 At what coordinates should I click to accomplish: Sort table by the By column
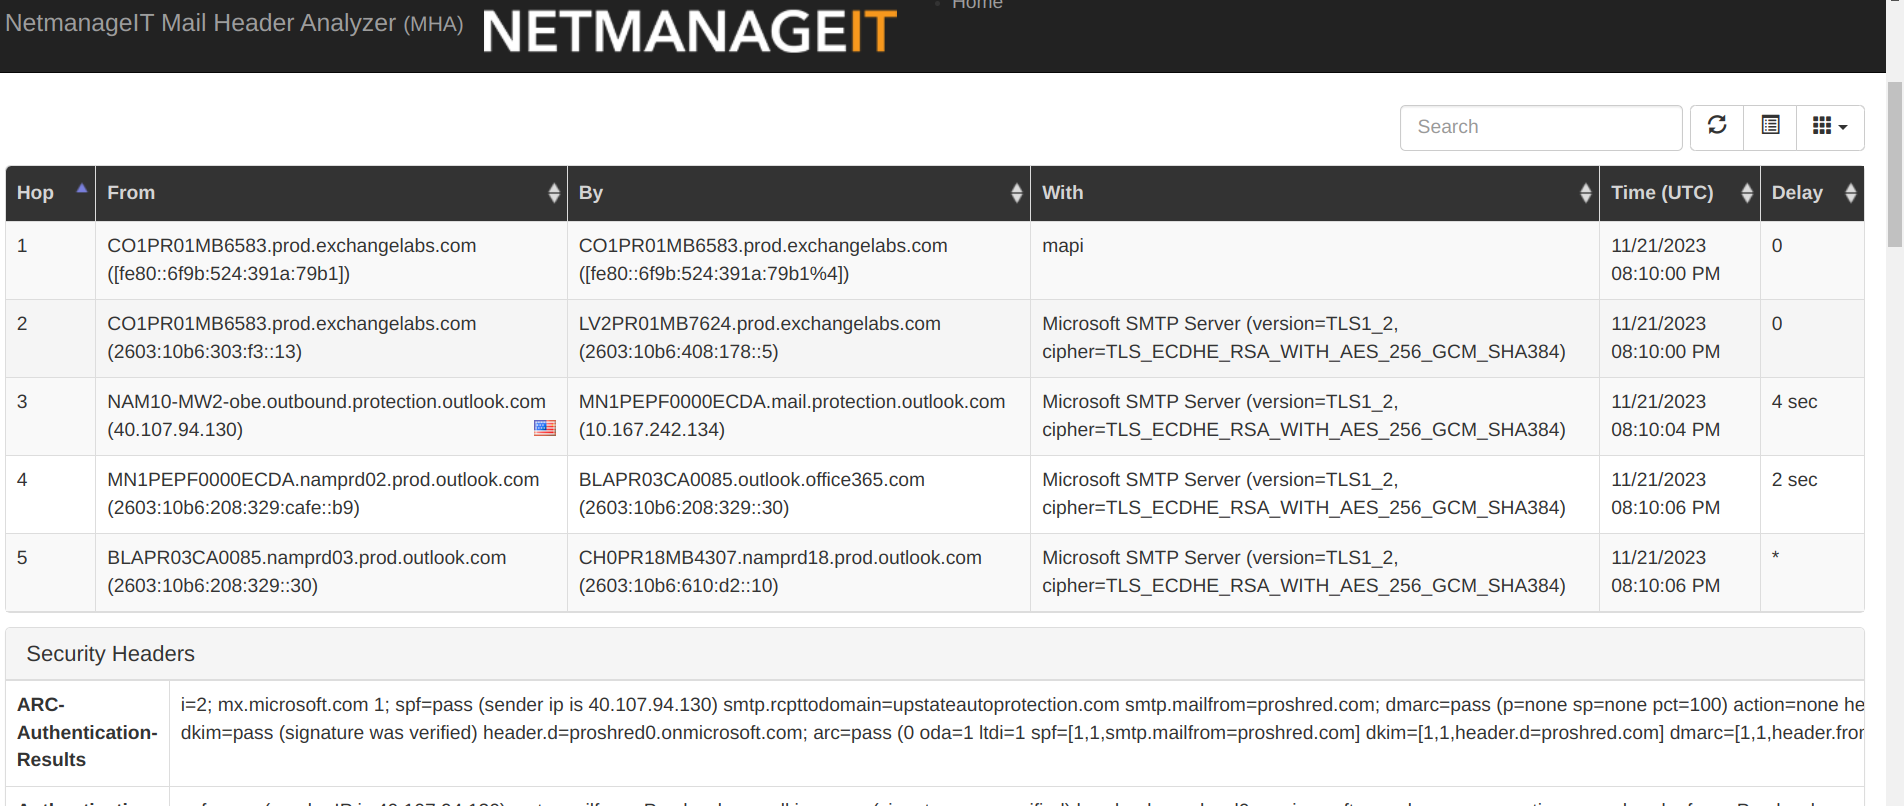(1016, 193)
